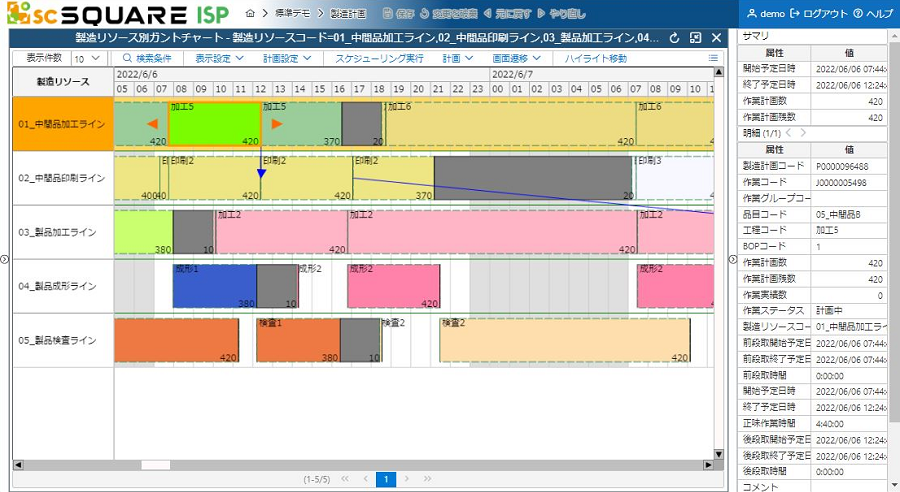Expand the left side panel handle

click(x=4, y=260)
